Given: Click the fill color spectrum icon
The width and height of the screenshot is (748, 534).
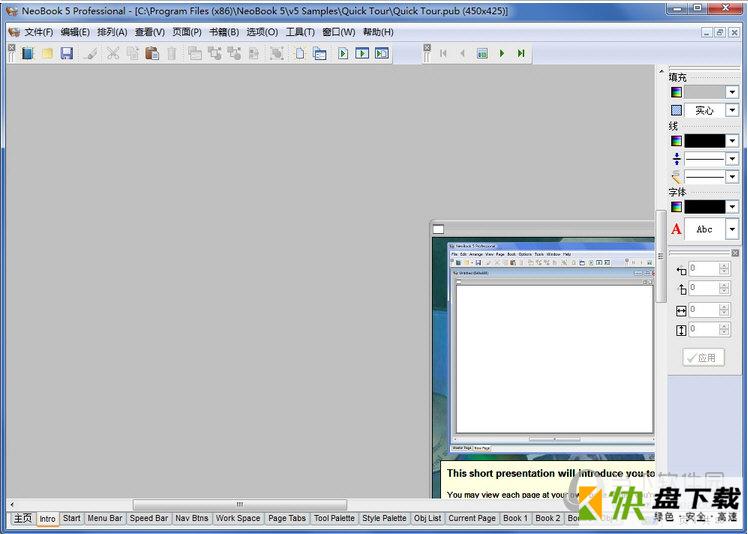Looking at the screenshot, I should click(676, 92).
